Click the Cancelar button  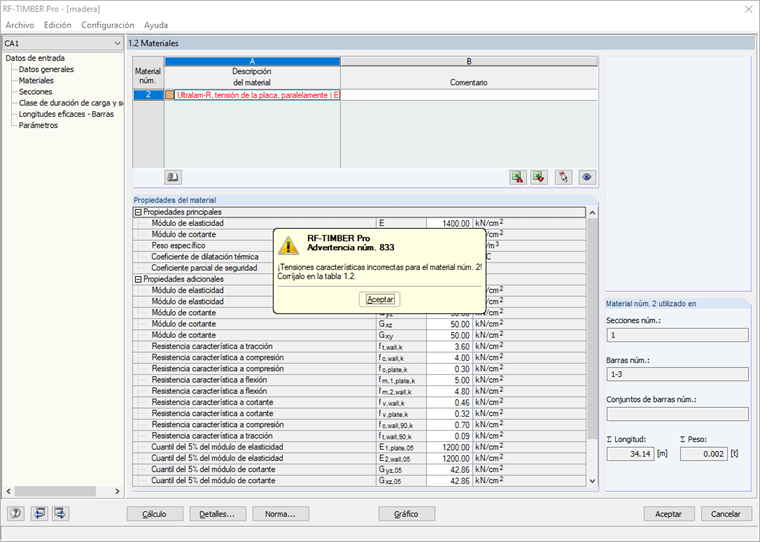click(726, 514)
